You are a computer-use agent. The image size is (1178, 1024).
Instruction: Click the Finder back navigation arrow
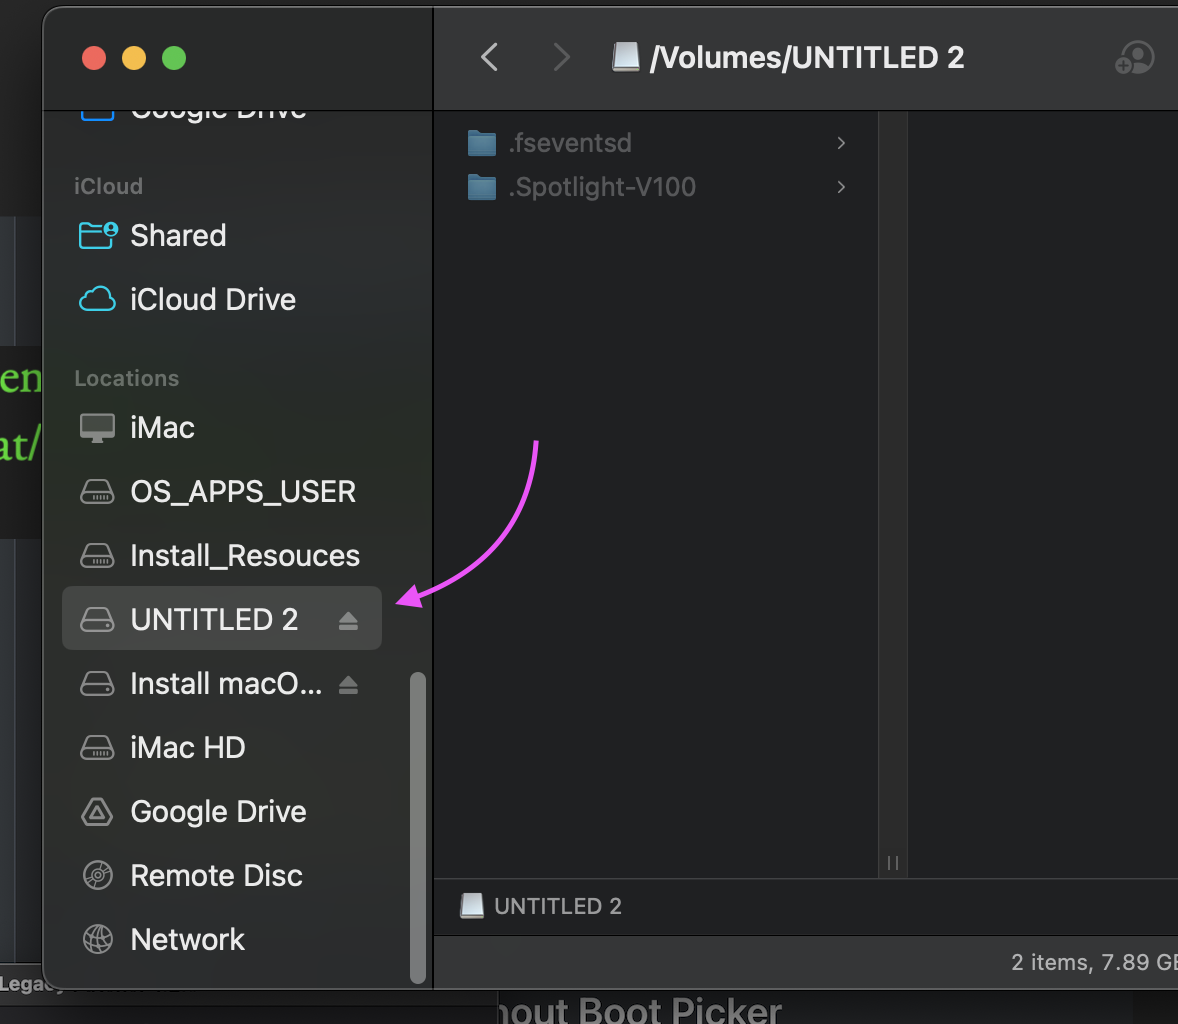coord(490,57)
